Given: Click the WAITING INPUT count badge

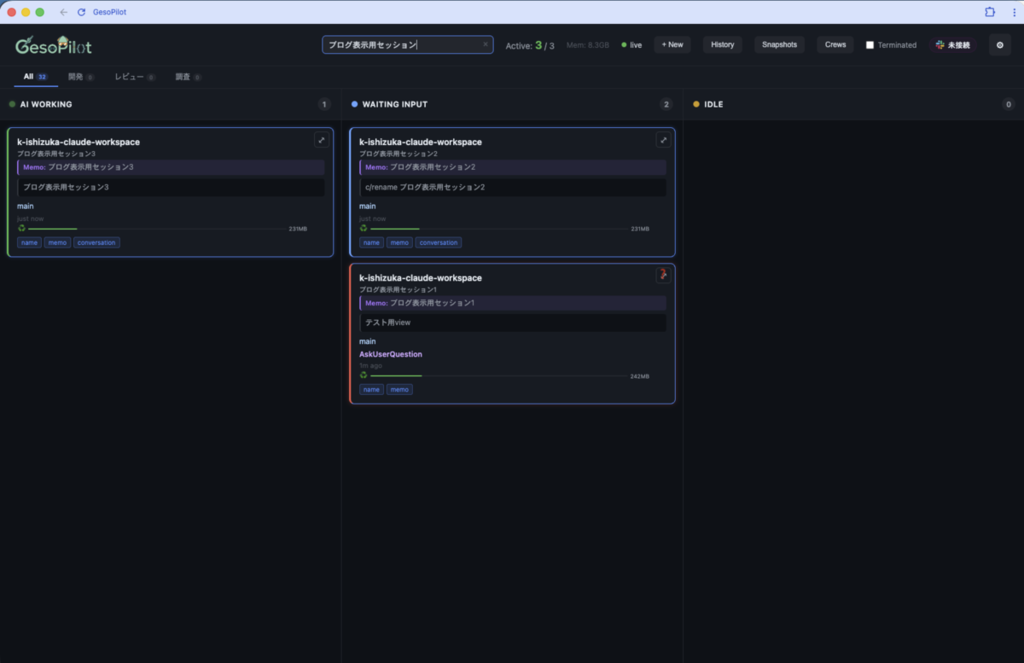Looking at the screenshot, I should pyautogui.click(x=666, y=105).
